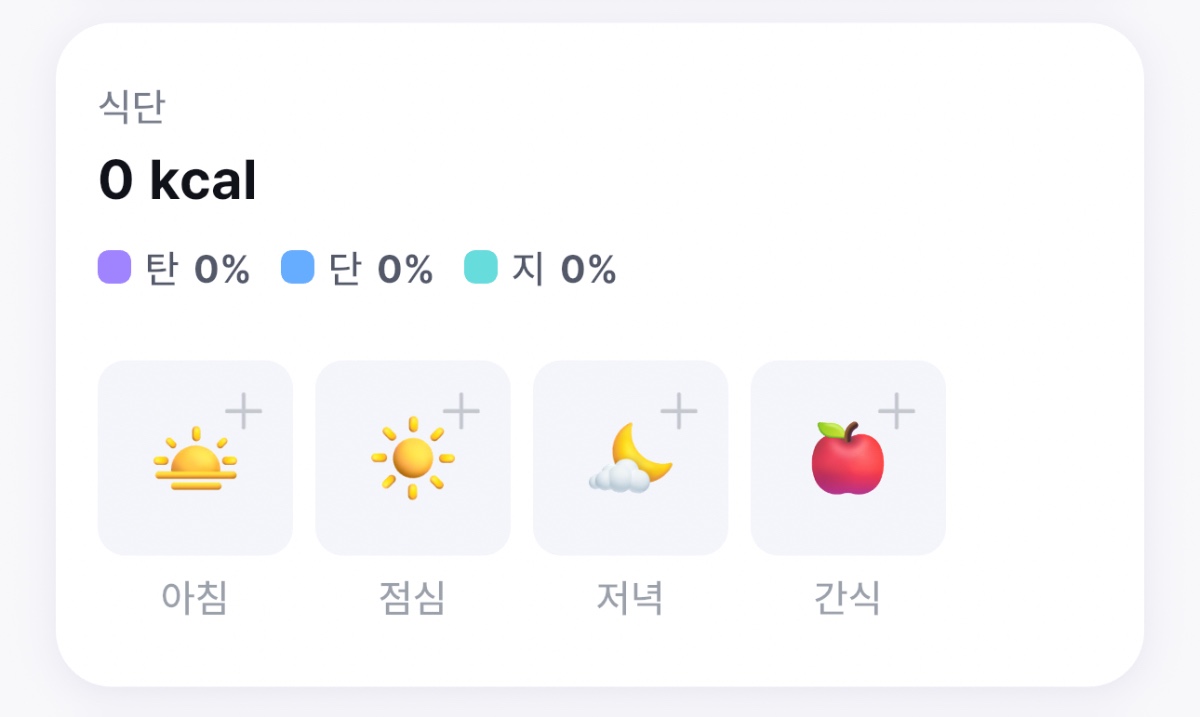Select the 점심 label
The width and height of the screenshot is (1200, 717).
tap(412, 598)
